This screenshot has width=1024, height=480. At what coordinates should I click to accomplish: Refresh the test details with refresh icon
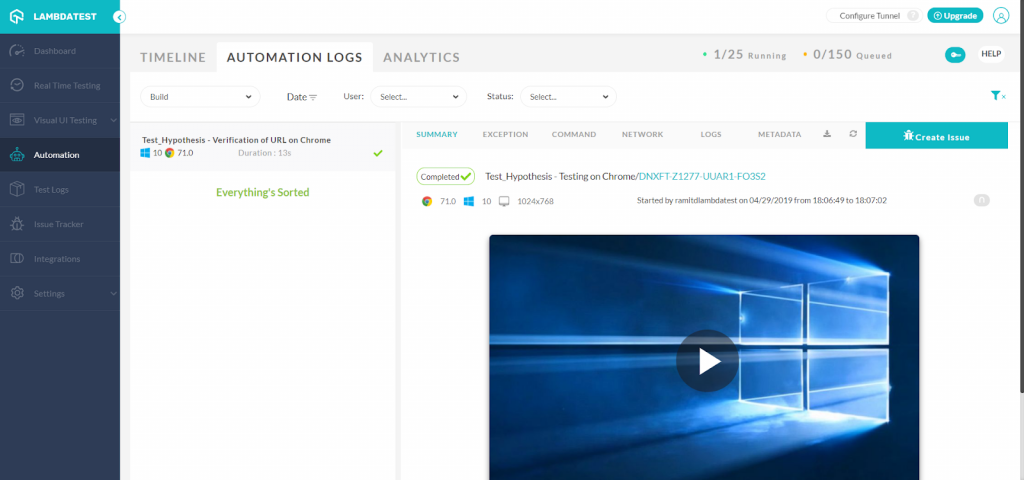click(852, 134)
